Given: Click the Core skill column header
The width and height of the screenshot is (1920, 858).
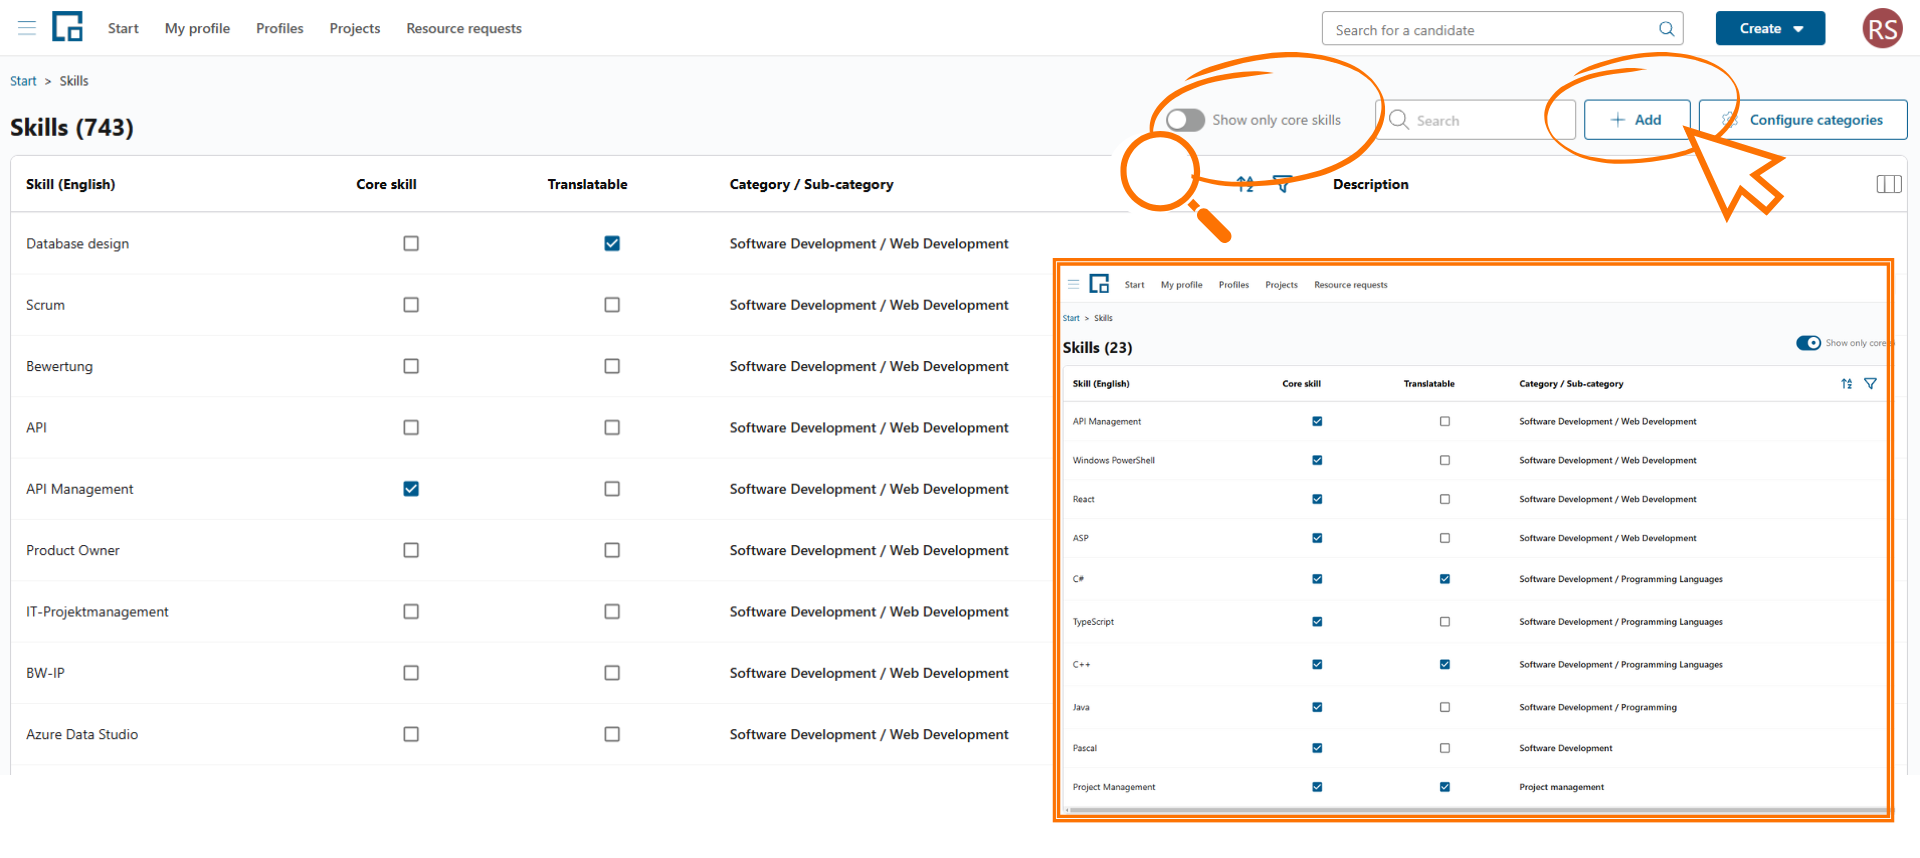Looking at the screenshot, I should click(386, 184).
